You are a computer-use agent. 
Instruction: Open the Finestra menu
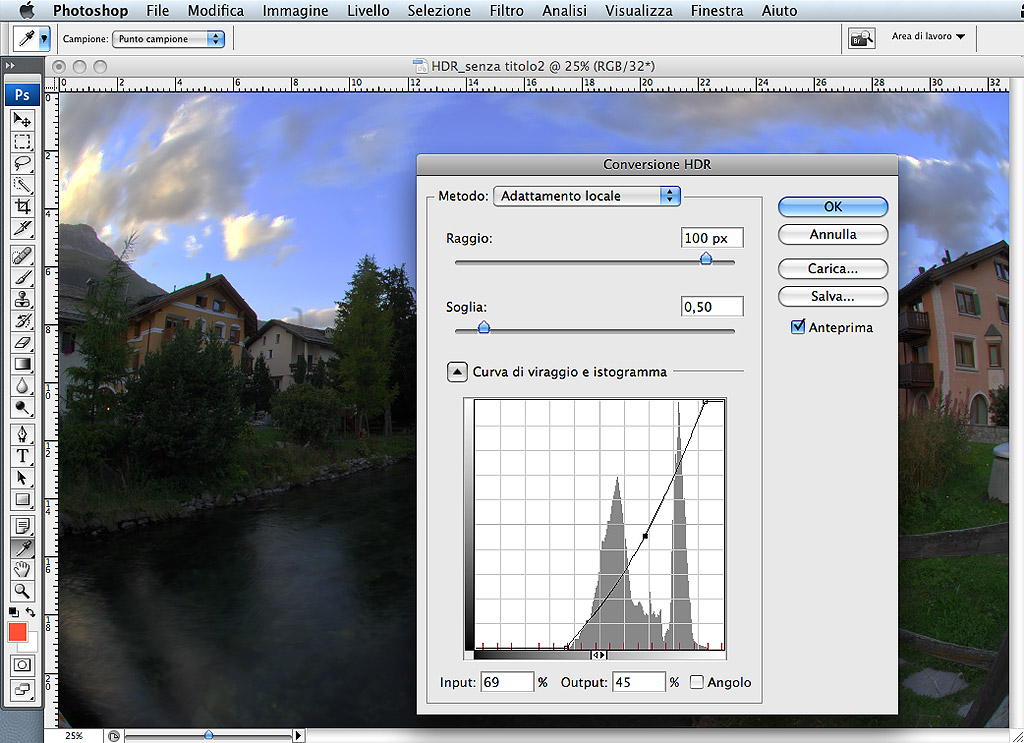[x=716, y=10]
